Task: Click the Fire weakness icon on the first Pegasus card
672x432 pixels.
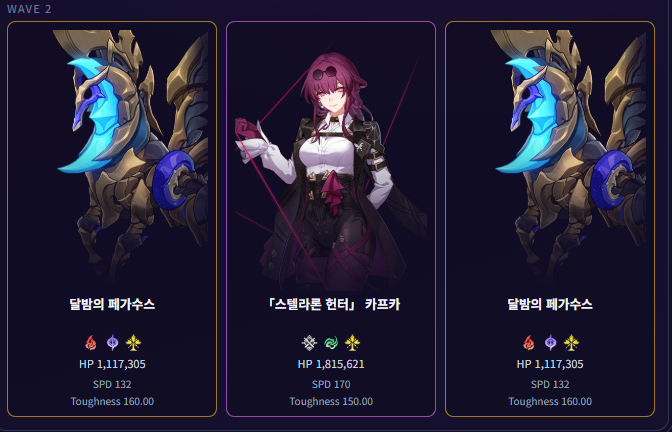Action: coord(90,343)
